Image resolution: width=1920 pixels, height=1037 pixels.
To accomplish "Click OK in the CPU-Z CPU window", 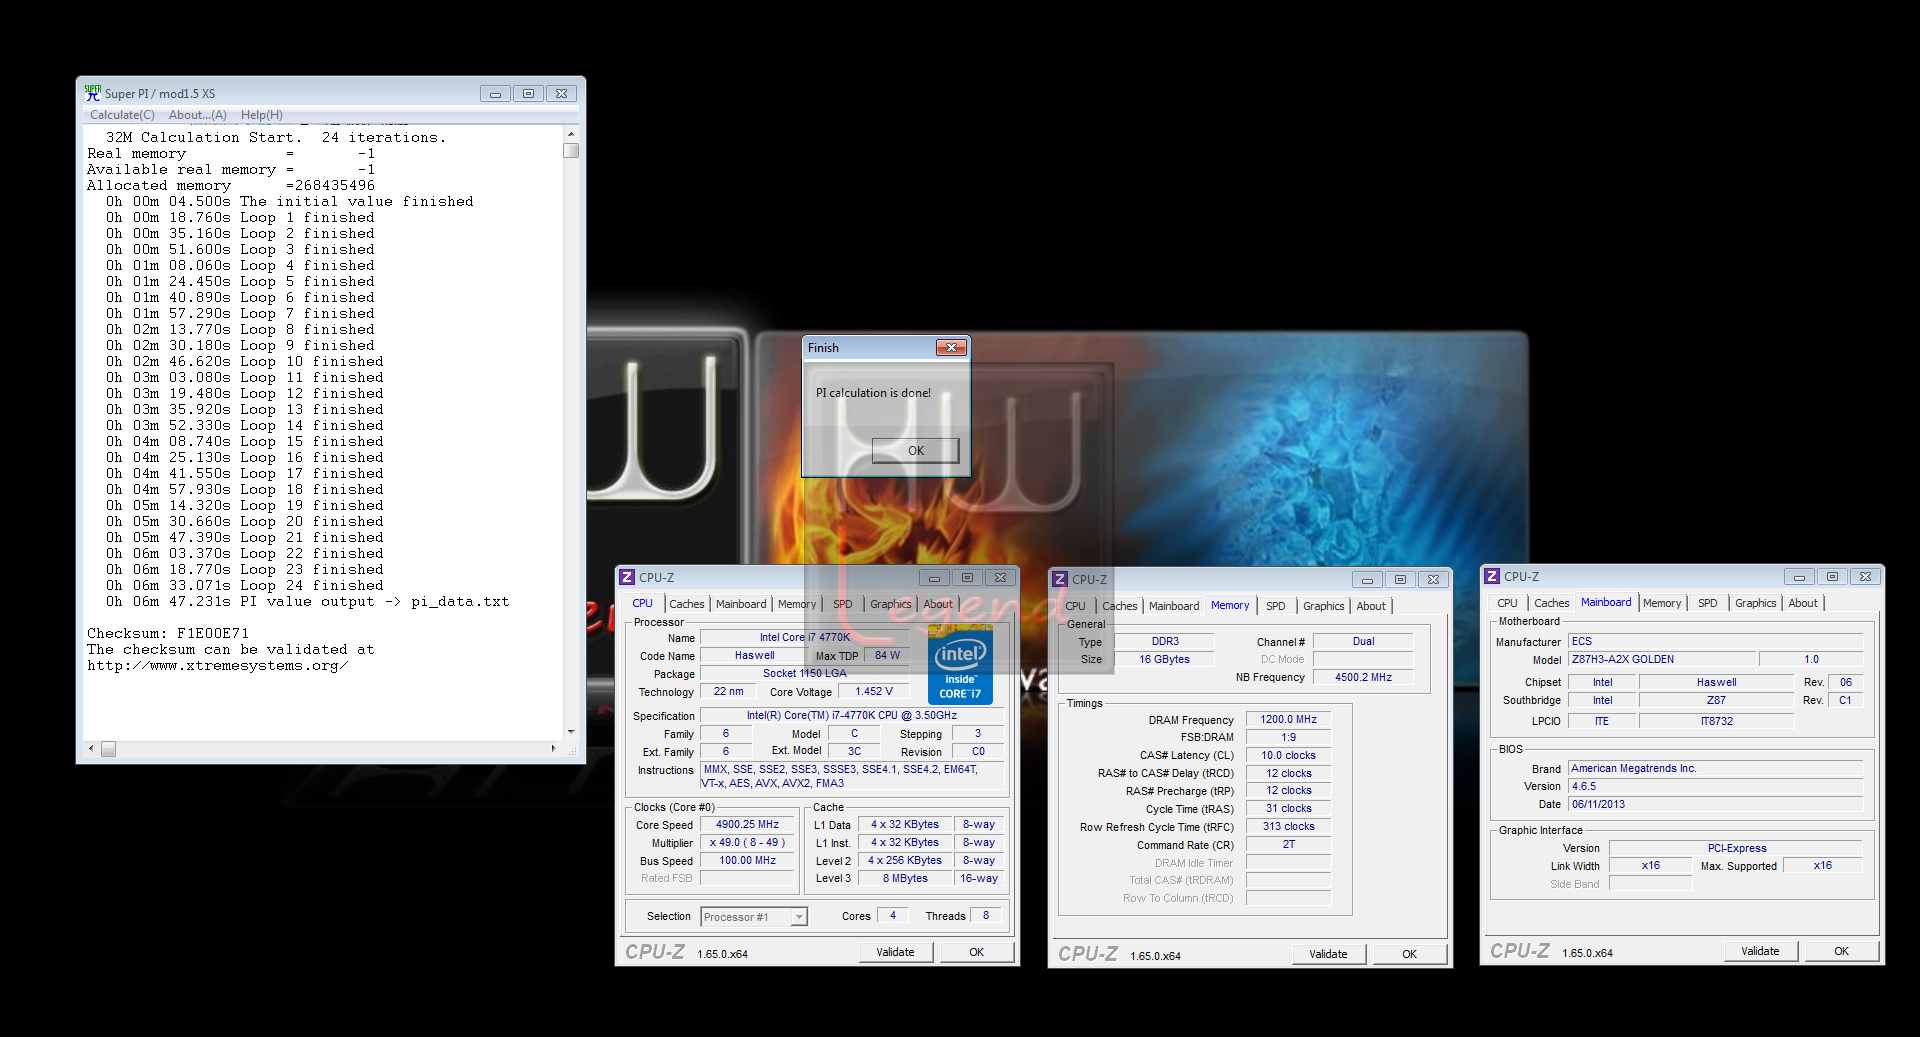I will click(x=976, y=952).
